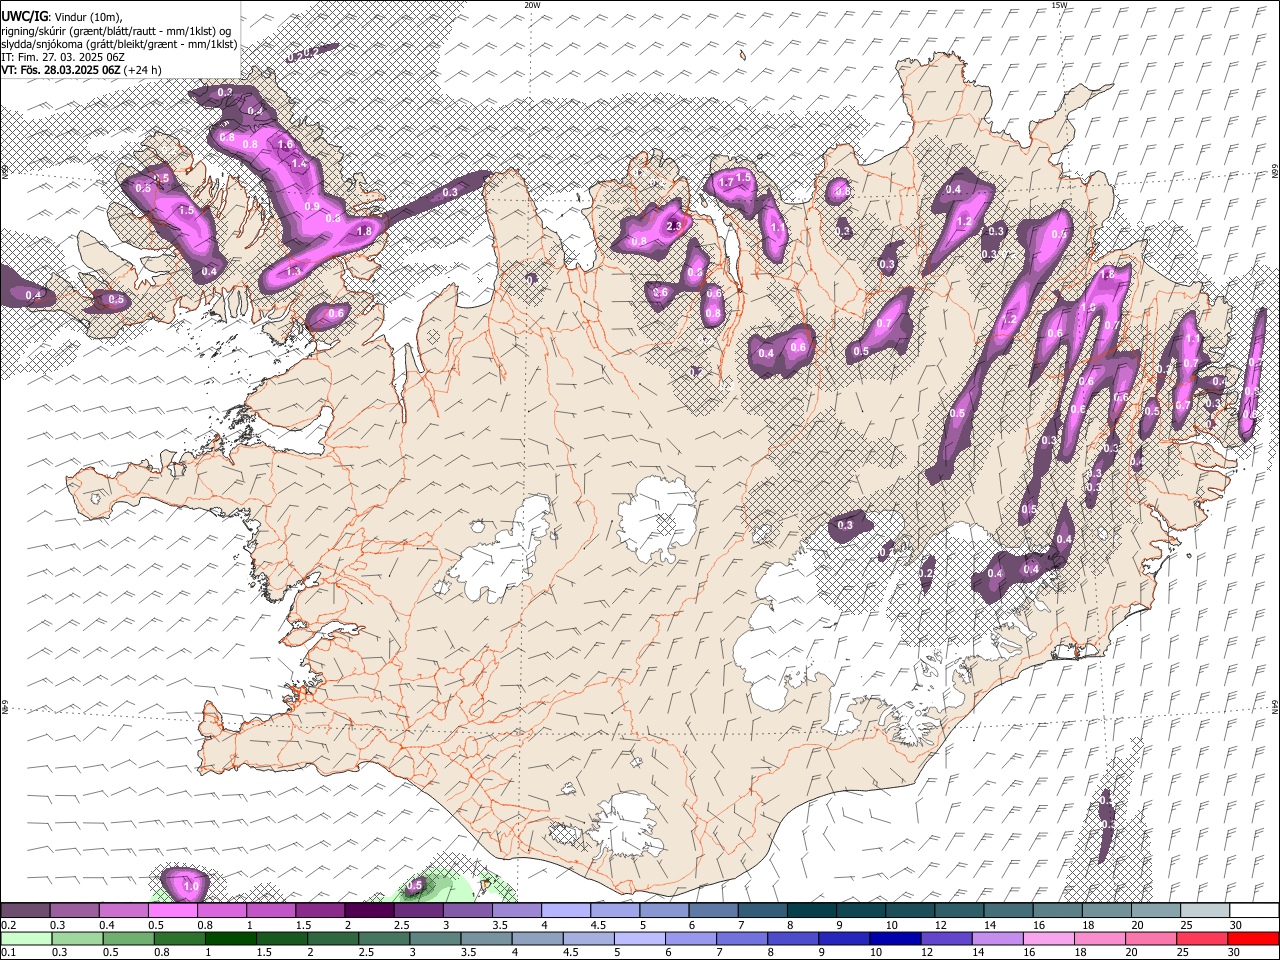Click the palest green 0.1 swatch on lower scale
The width and height of the screenshot is (1280, 960).
[x=26, y=939]
